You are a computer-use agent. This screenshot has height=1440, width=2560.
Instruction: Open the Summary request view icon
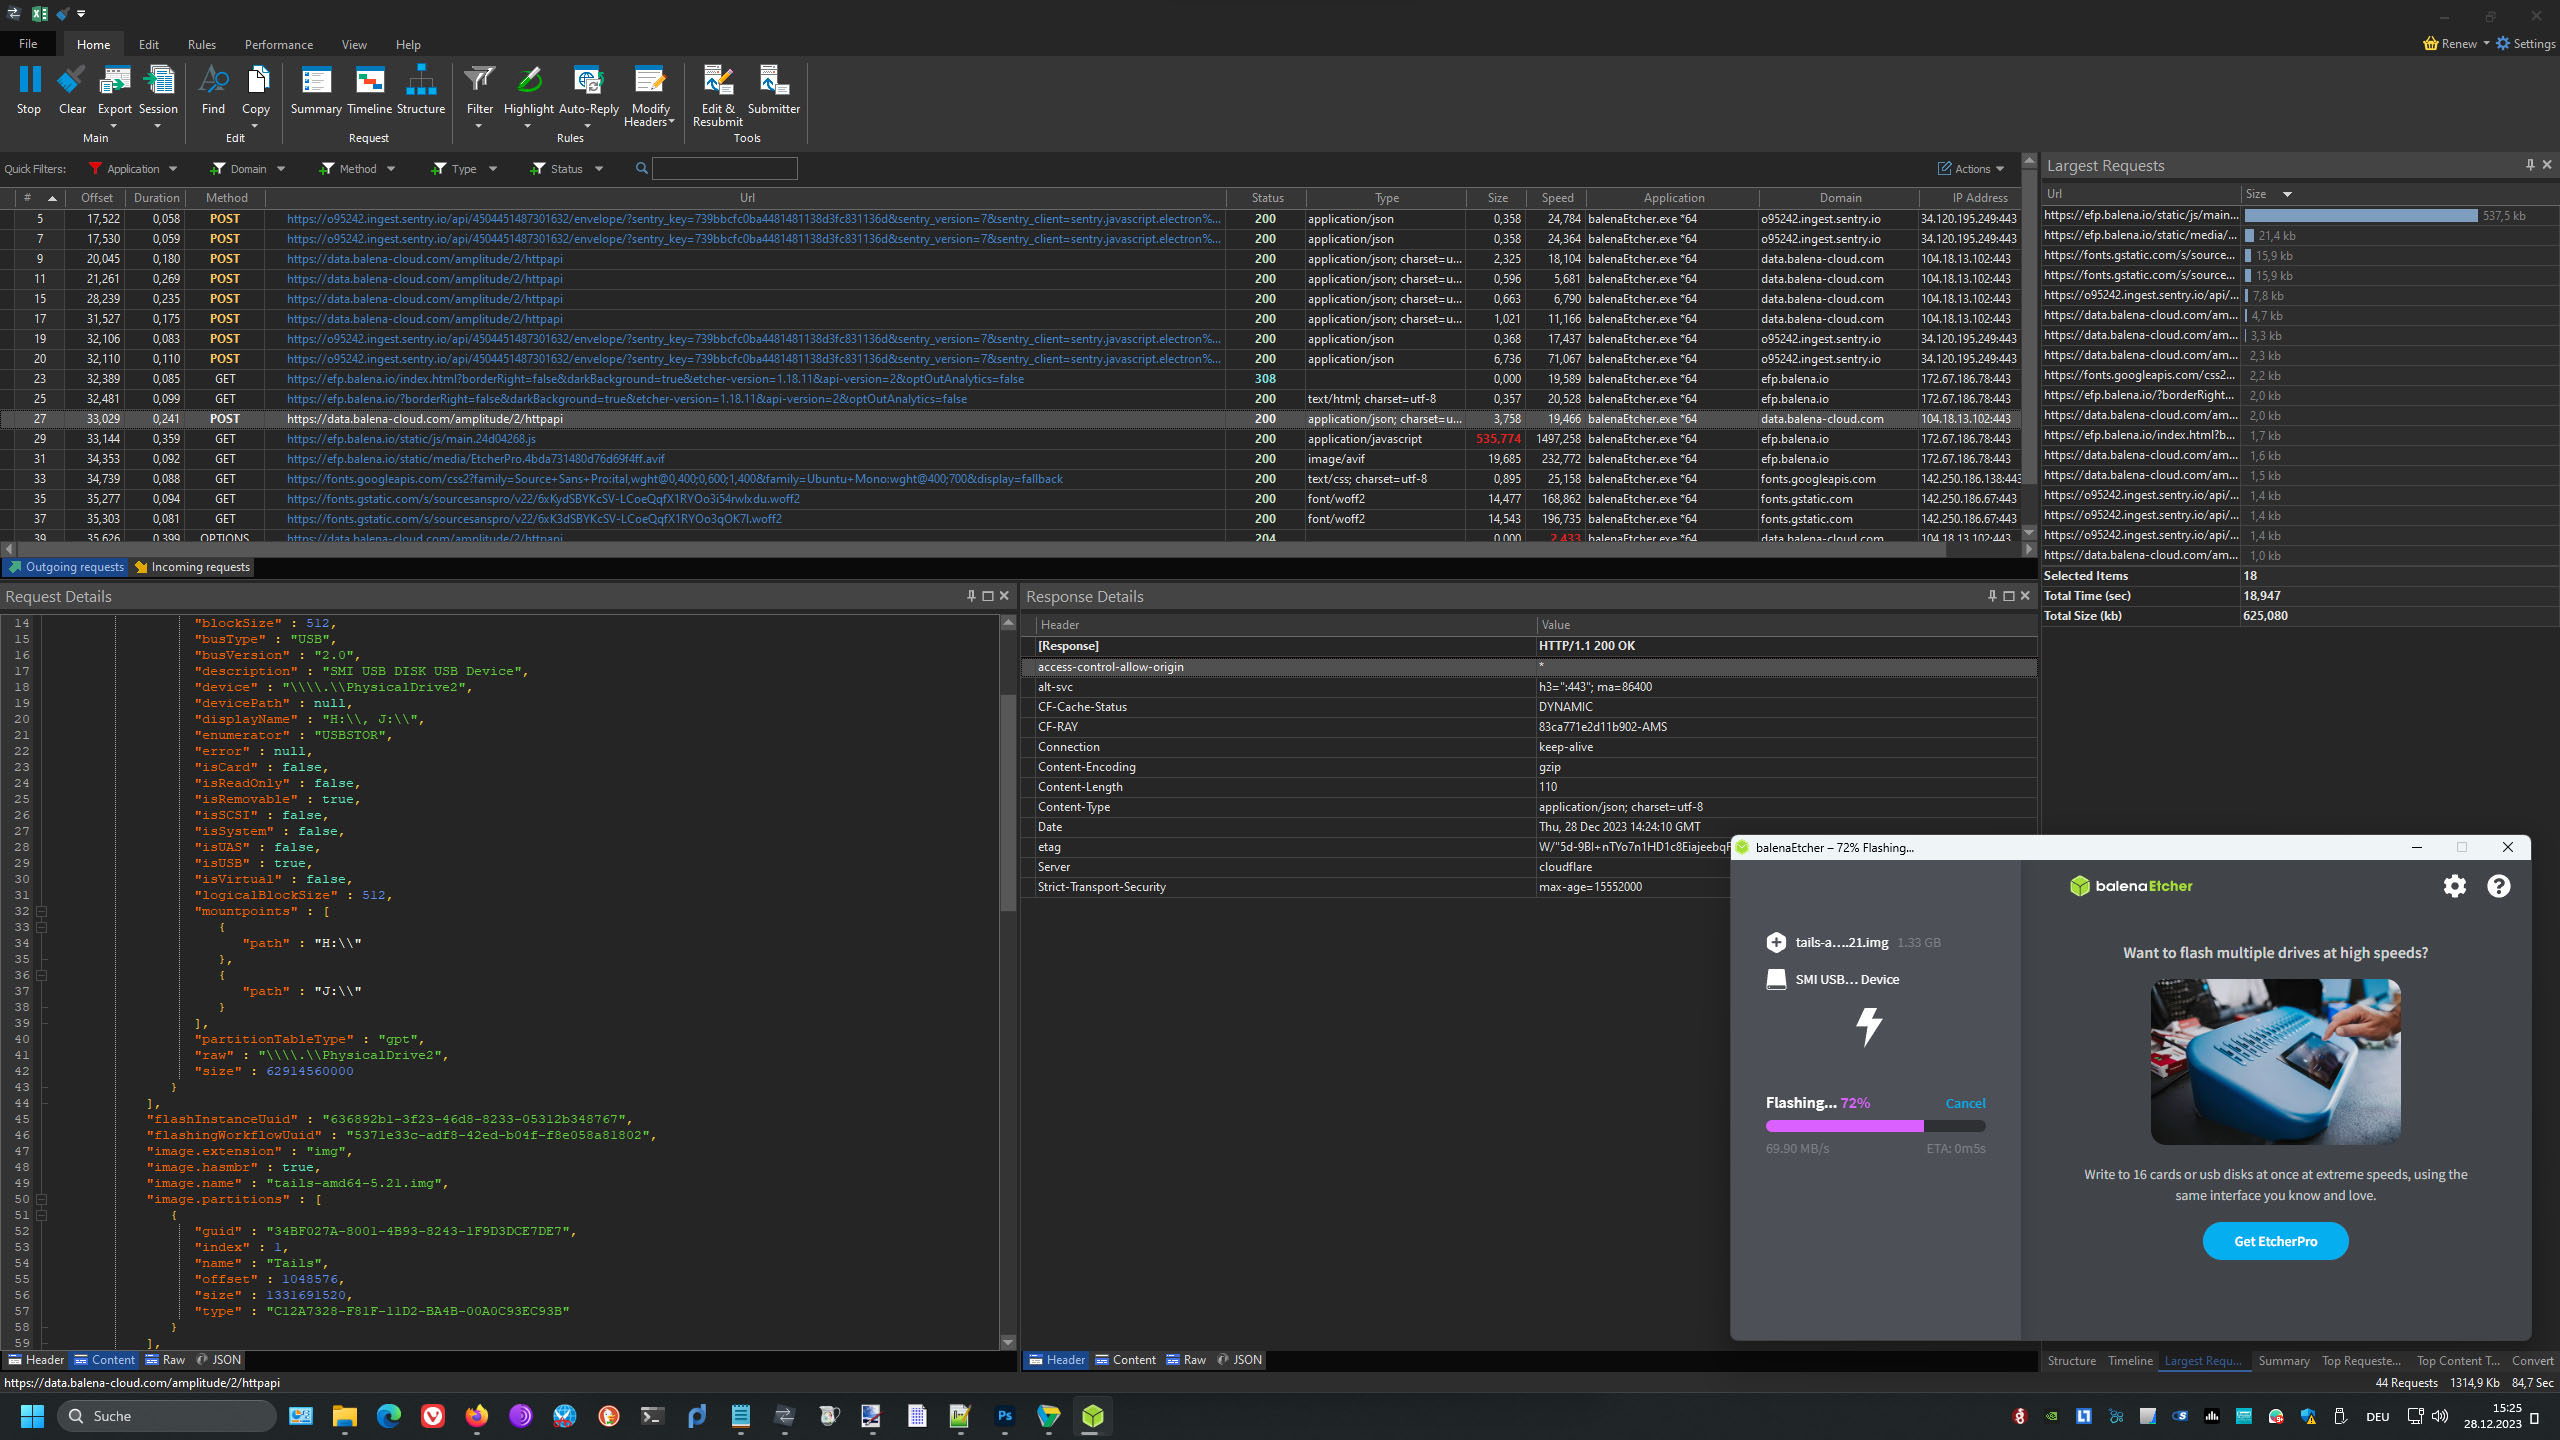(316, 82)
